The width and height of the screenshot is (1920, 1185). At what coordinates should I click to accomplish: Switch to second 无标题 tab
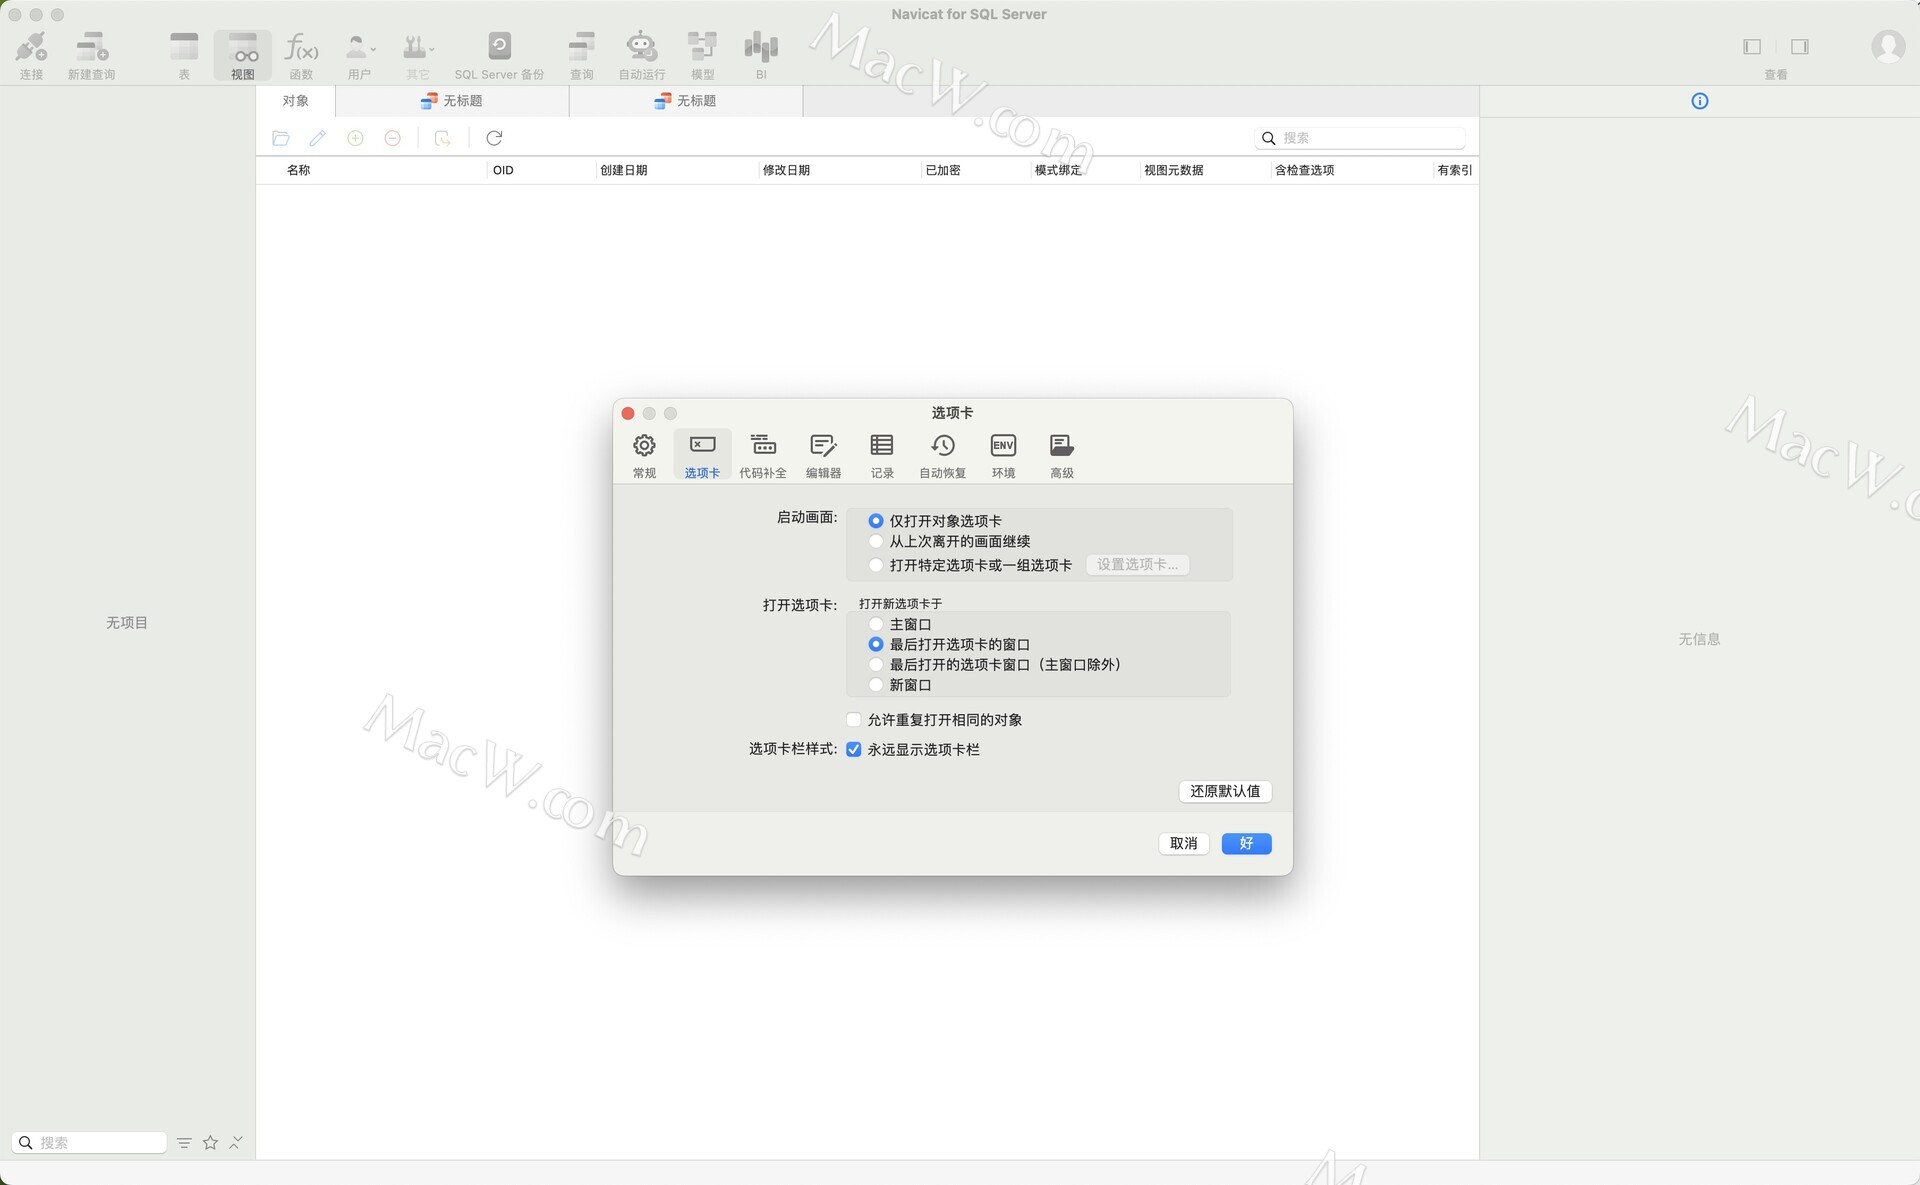[x=686, y=101]
